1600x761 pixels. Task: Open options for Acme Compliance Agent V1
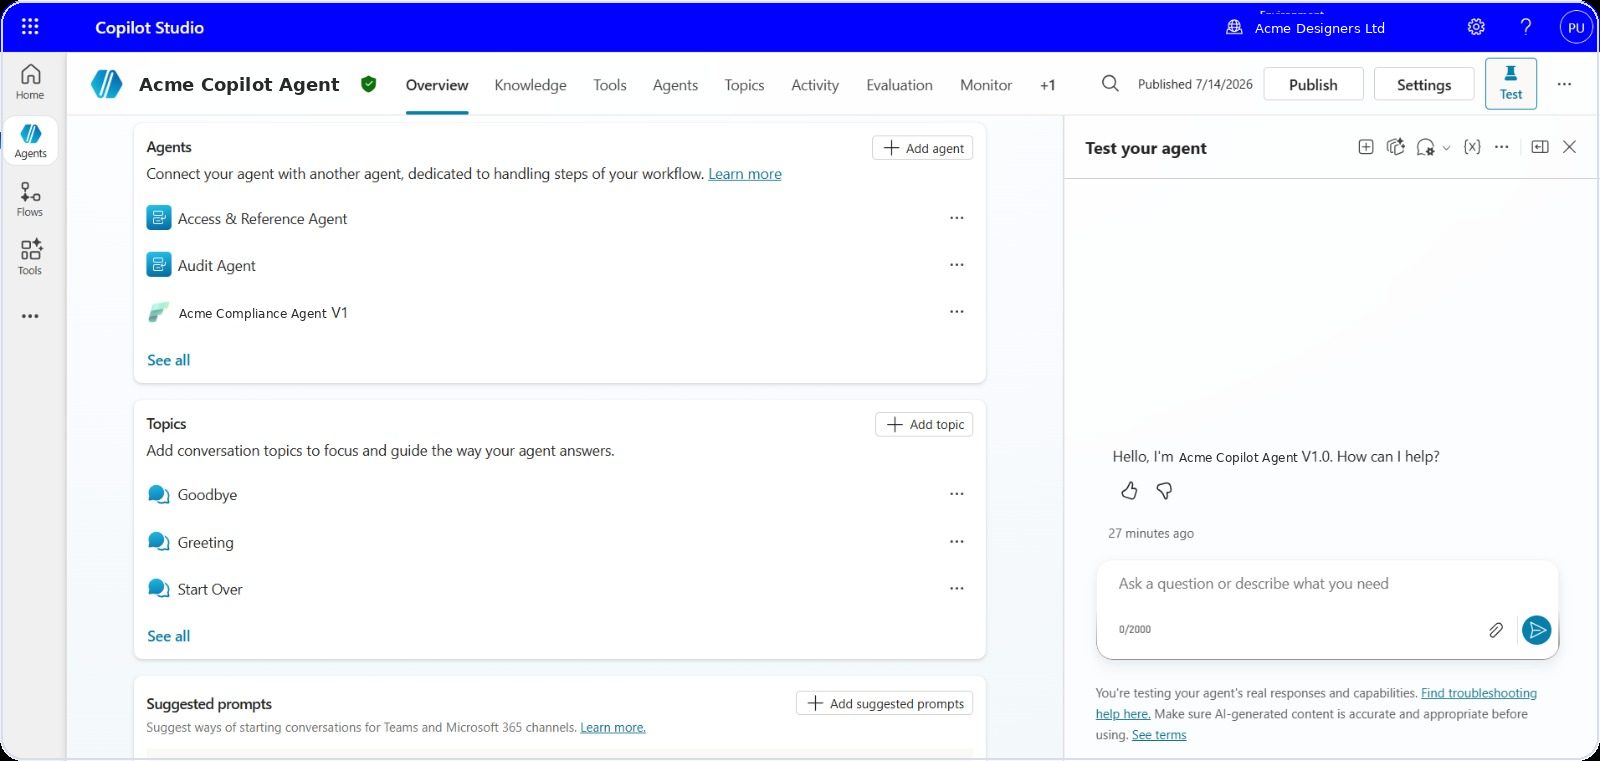coord(957,311)
